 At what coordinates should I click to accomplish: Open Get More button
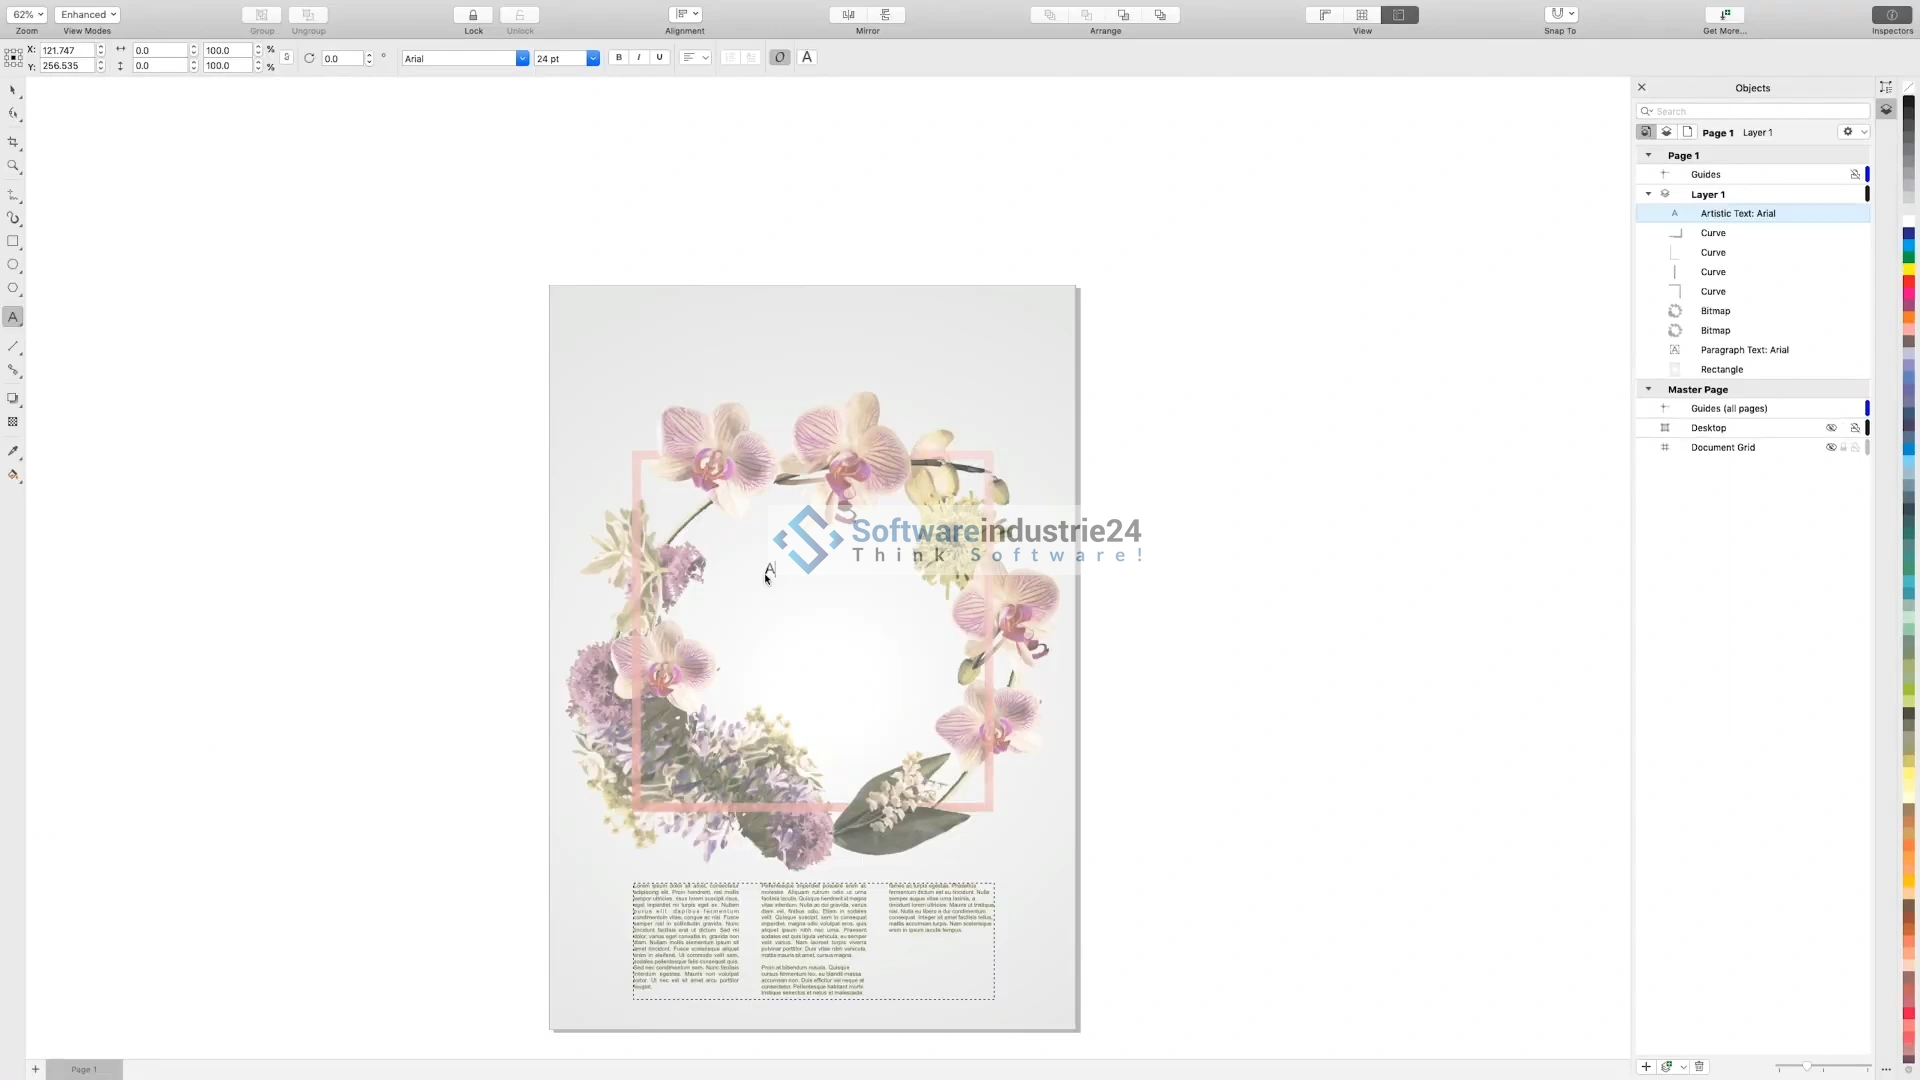[1725, 15]
